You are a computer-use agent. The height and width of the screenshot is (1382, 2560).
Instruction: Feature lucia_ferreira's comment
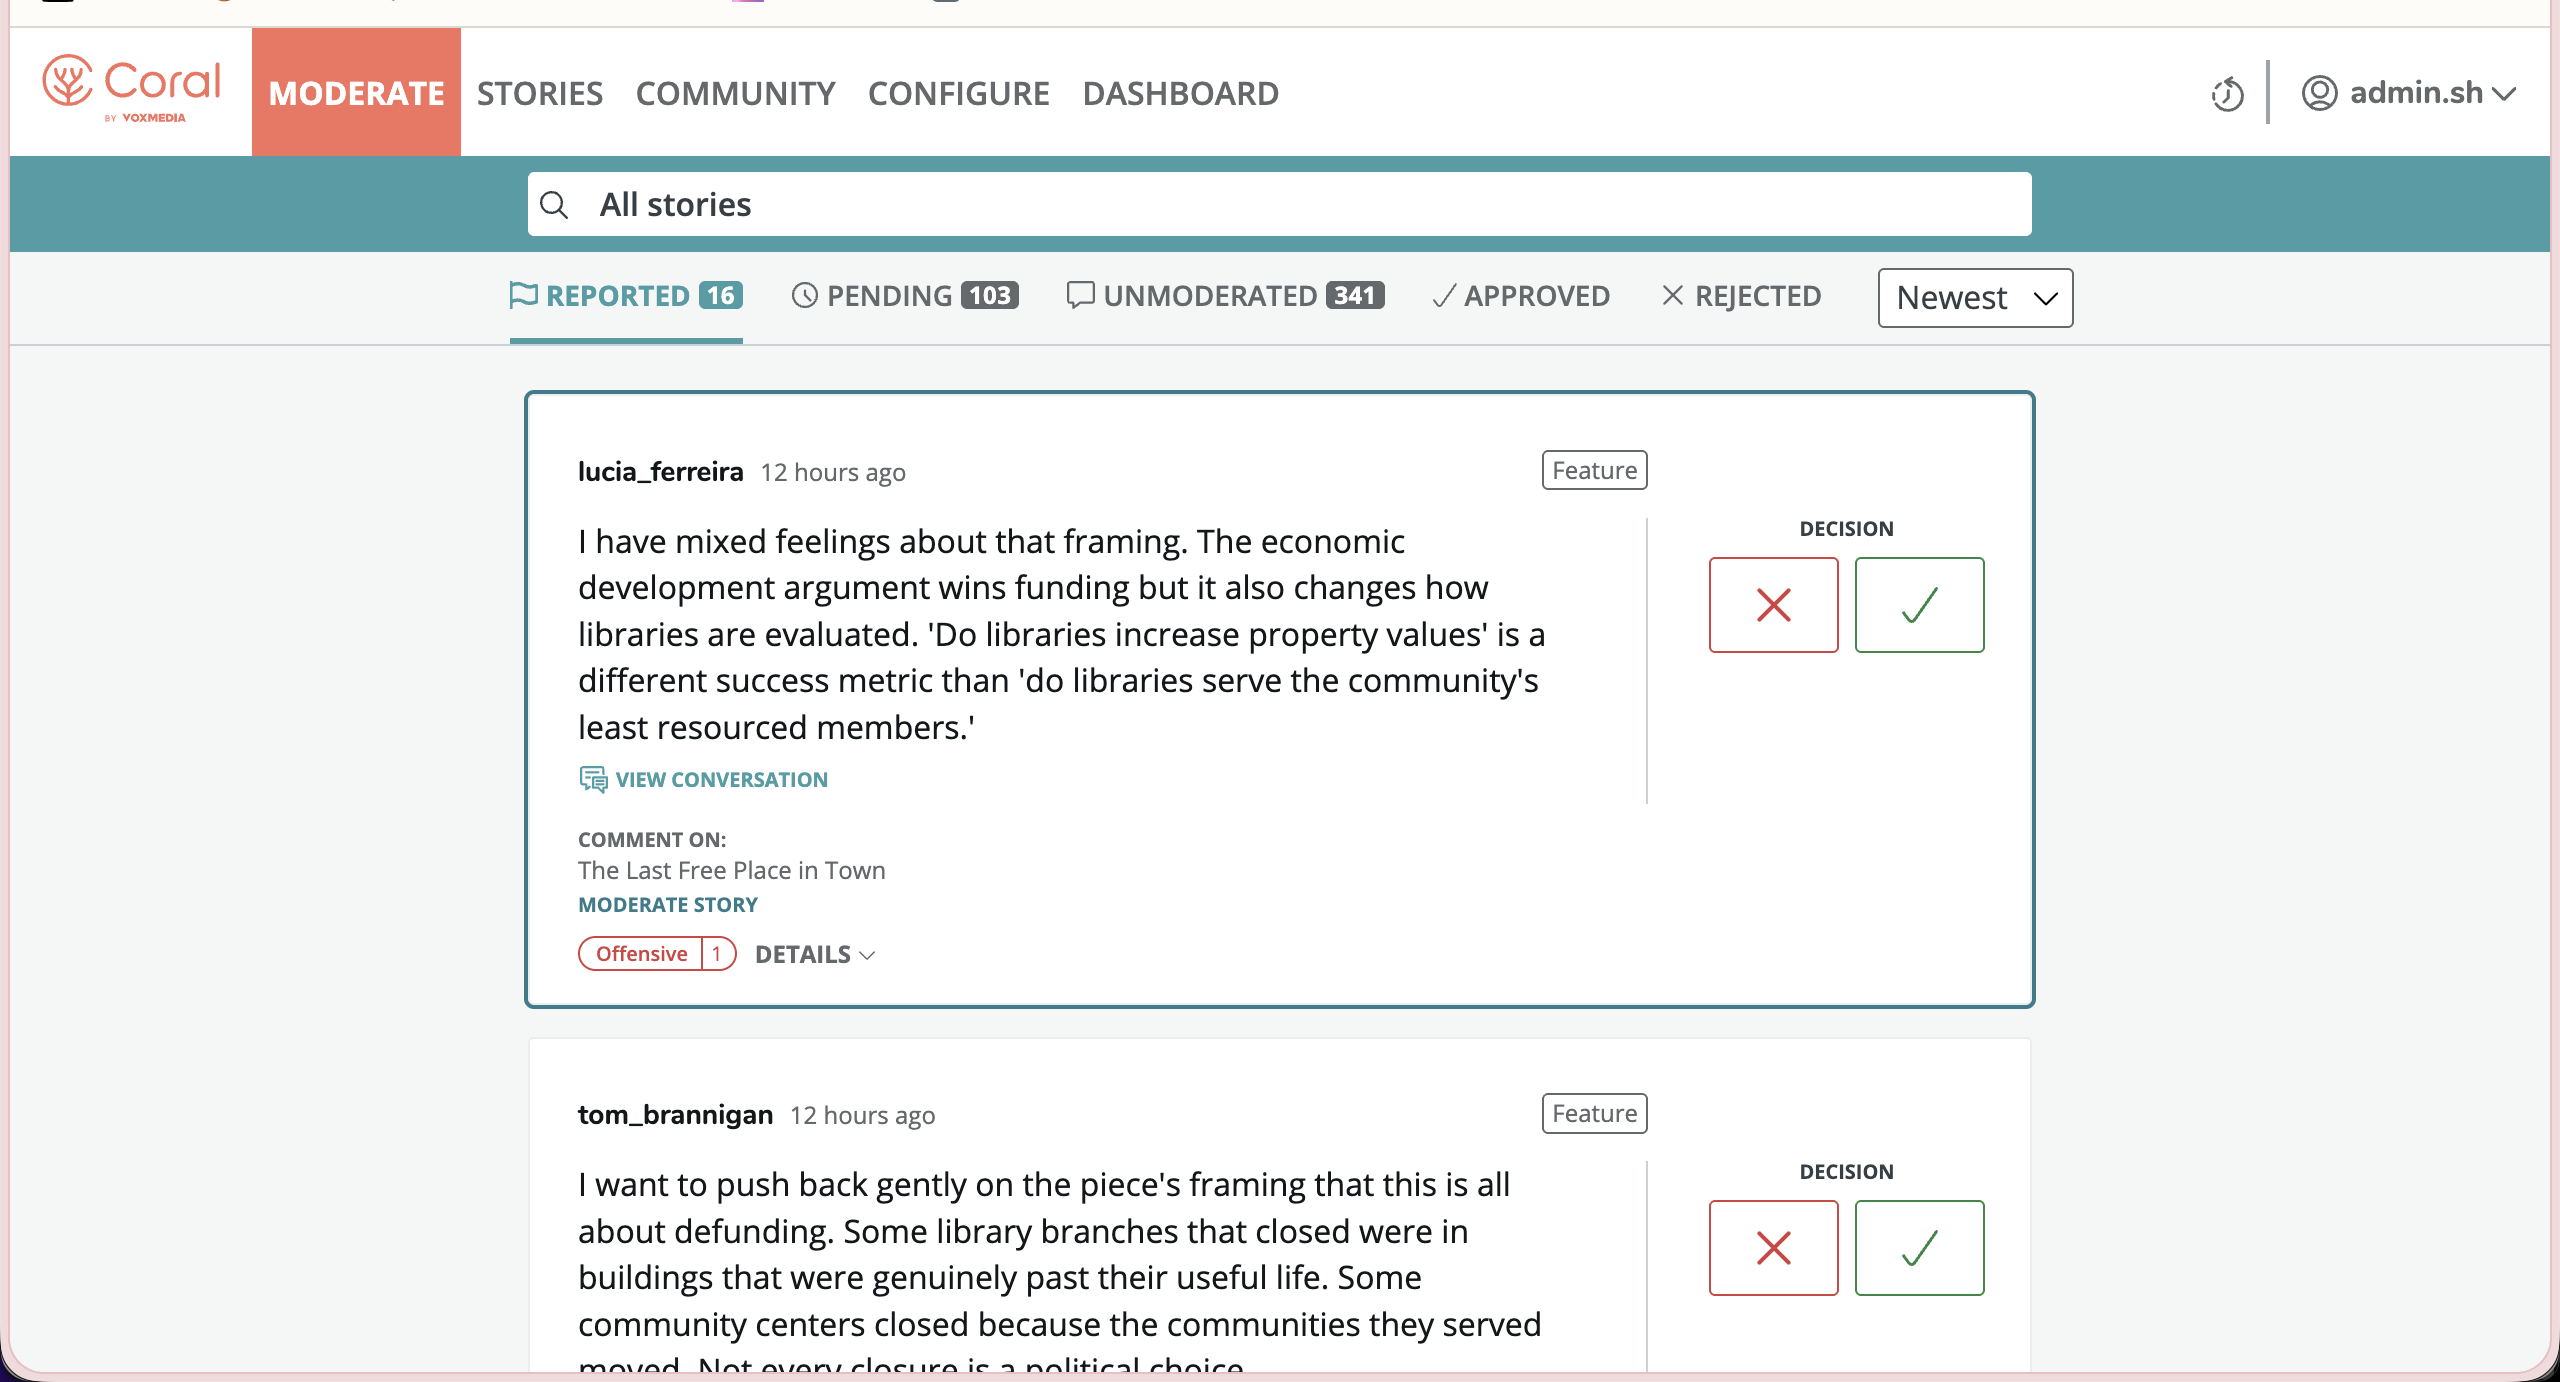(1594, 470)
